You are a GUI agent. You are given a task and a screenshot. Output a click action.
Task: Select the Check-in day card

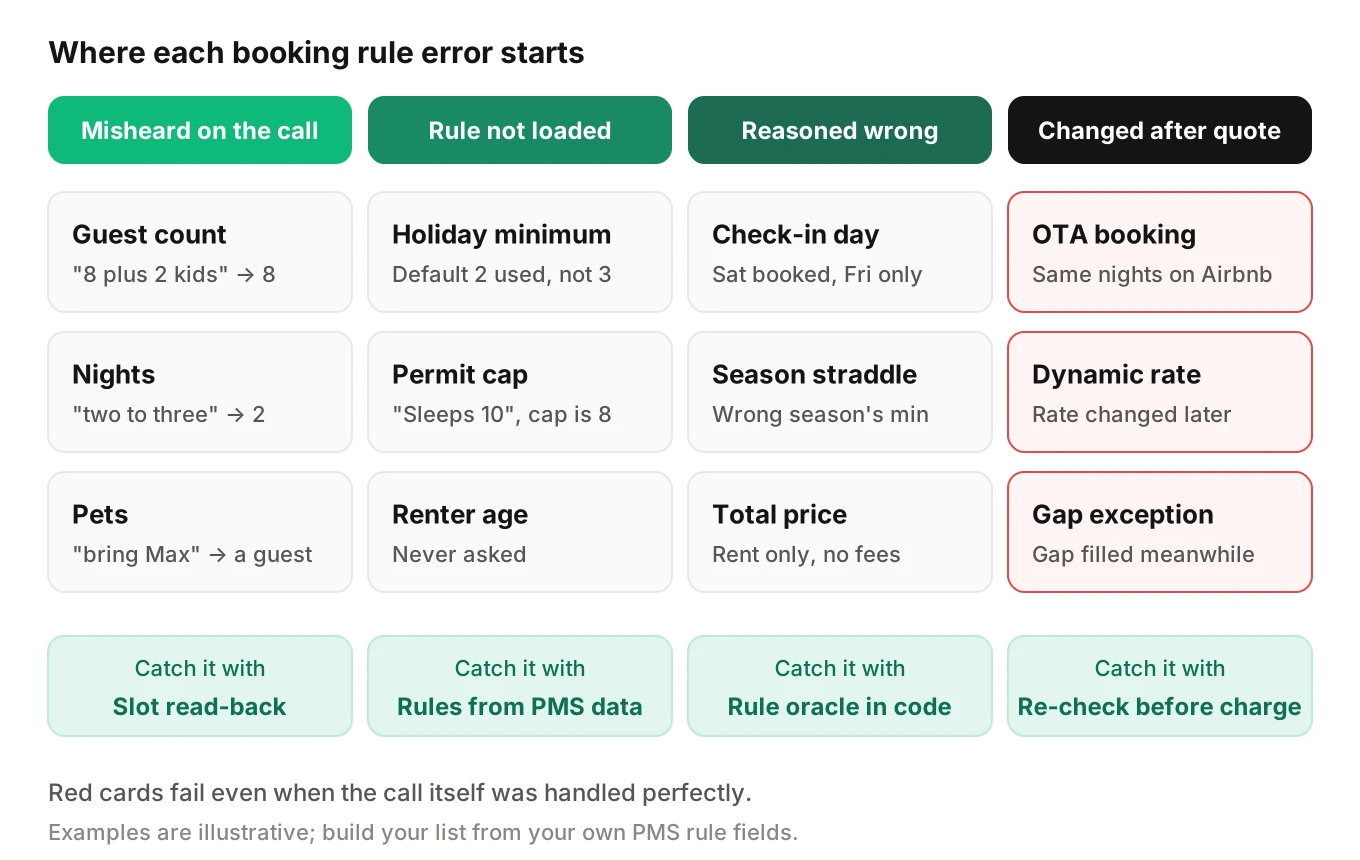tap(840, 252)
